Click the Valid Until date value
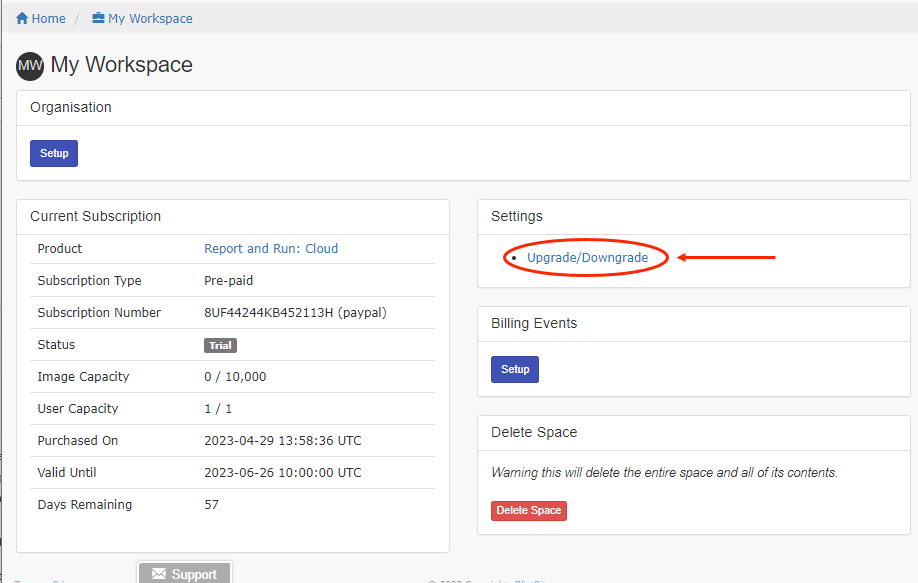Image resolution: width=918 pixels, height=583 pixels. tap(283, 473)
